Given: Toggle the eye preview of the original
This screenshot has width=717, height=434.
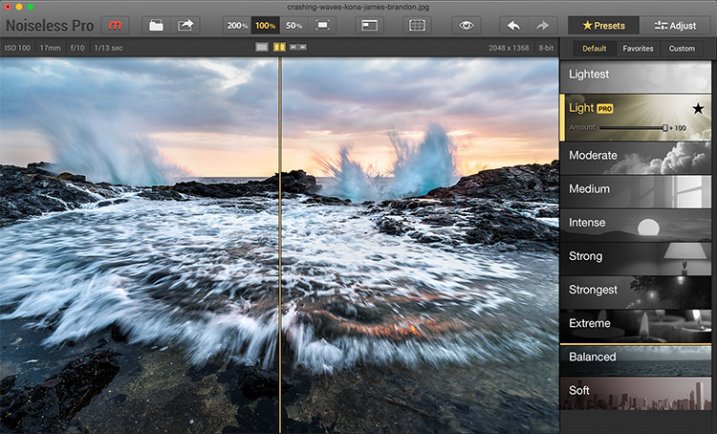Looking at the screenshot, I should [466, 25].
